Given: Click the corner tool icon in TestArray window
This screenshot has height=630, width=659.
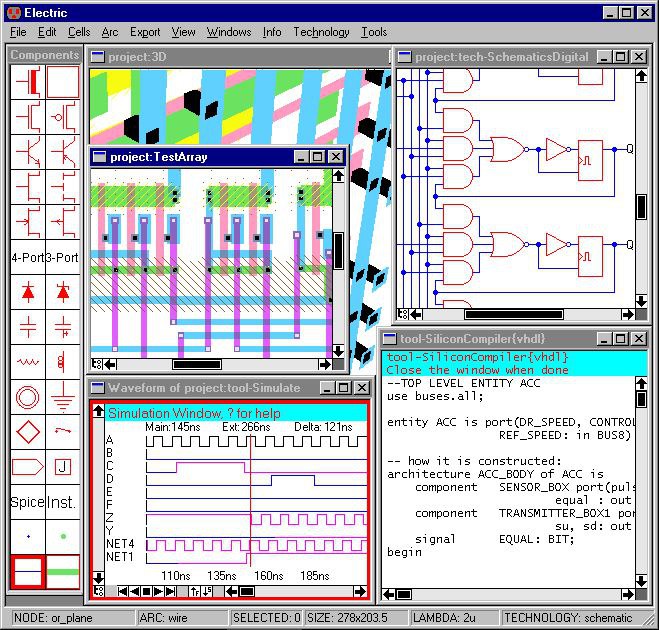Looking at the screenshot, I should (x=97, y=364).
